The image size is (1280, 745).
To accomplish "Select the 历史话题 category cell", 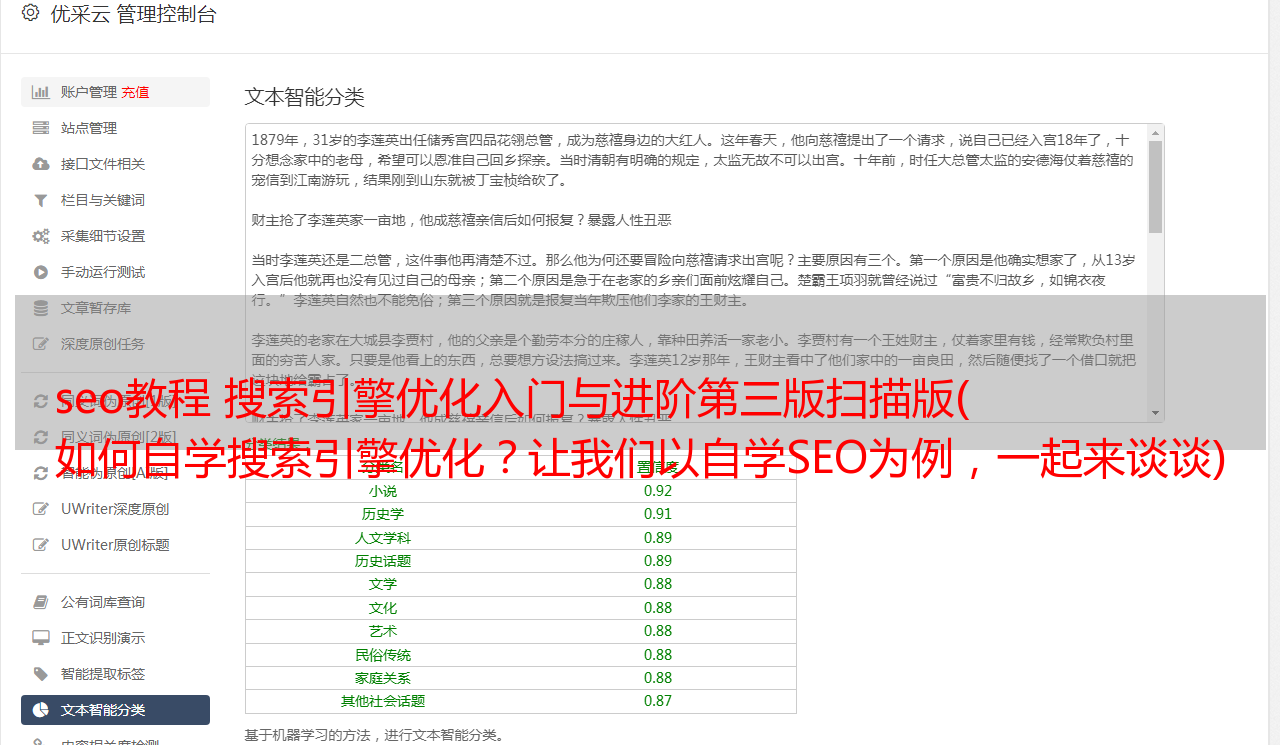I will click(383, 561).
